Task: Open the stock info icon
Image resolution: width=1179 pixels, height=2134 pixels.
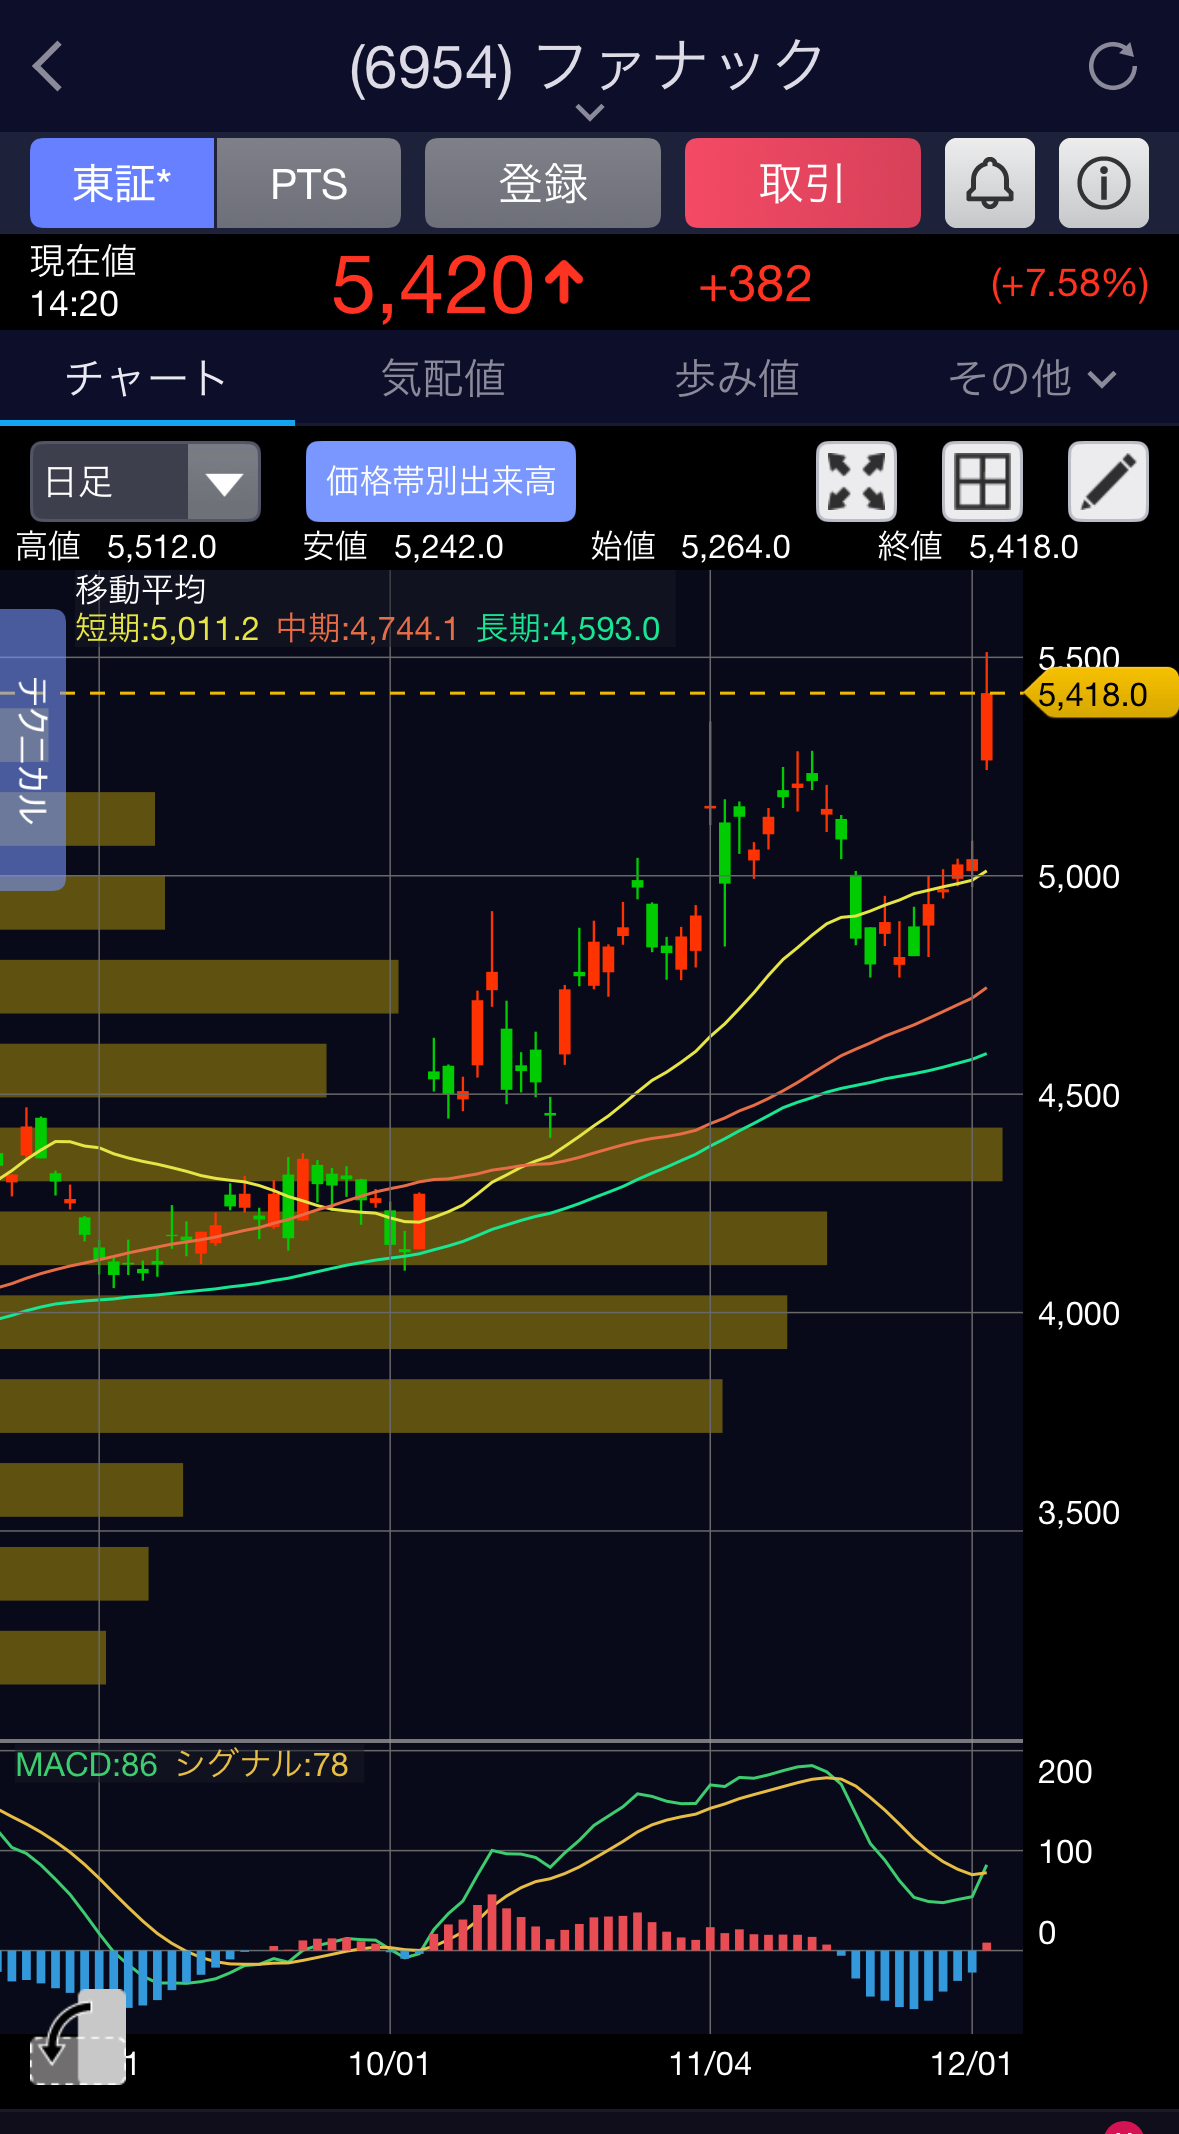Action: 1103,184
